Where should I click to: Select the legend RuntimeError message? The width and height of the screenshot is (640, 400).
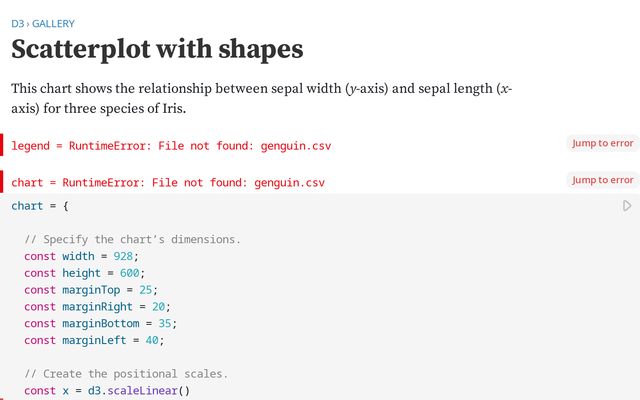171,146
